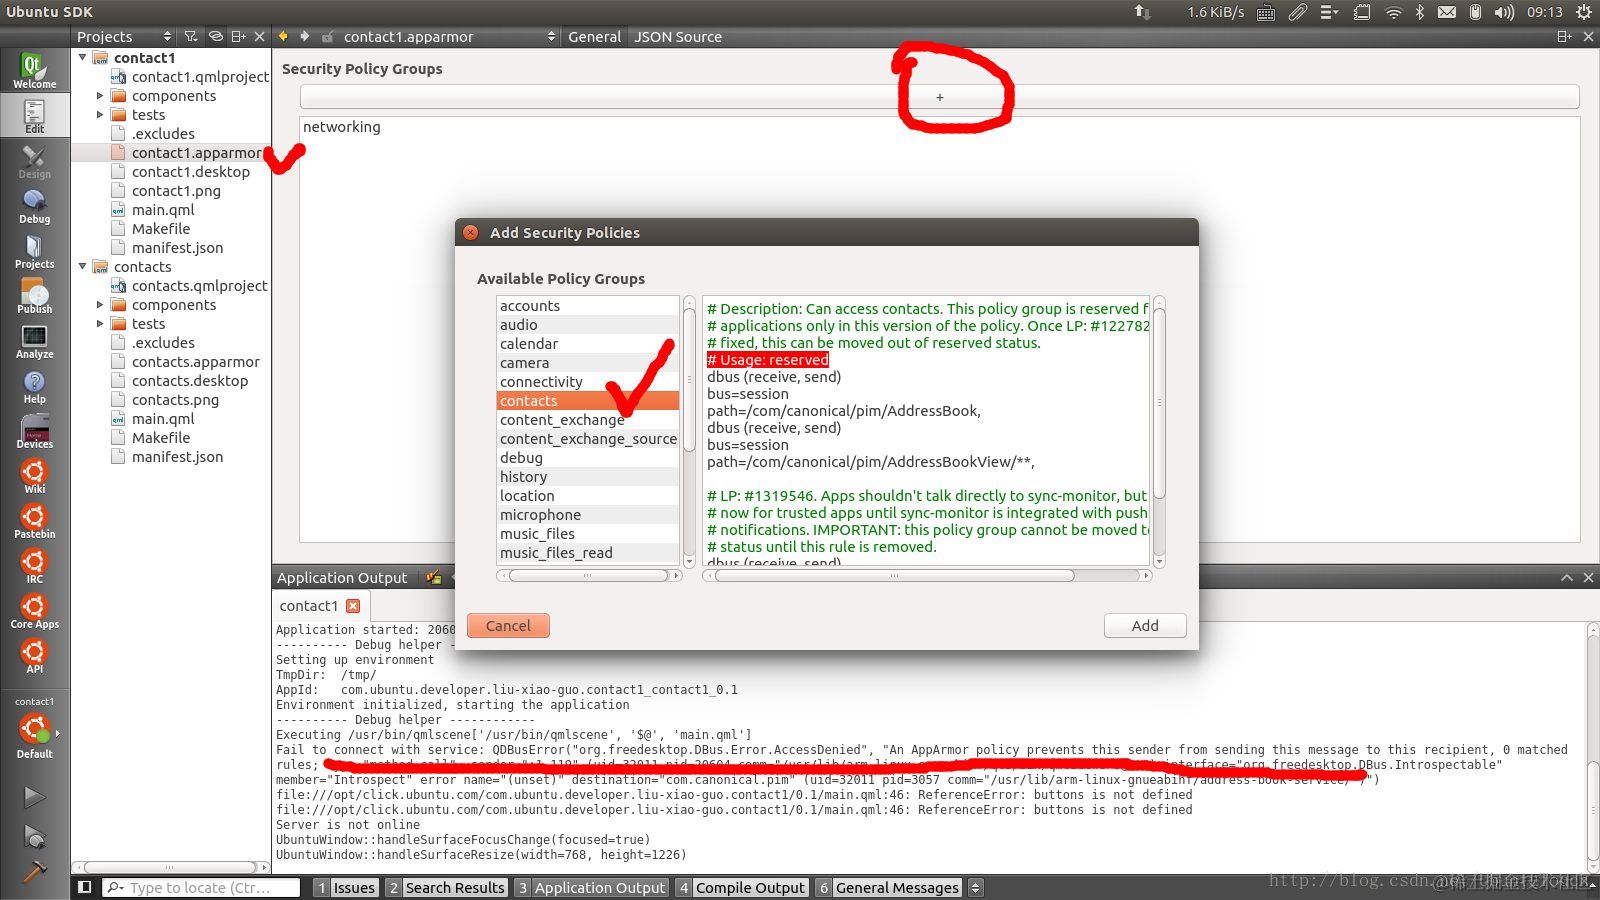Switch to Edit mode
The image size is (1600, 900).
pyautogui.click(x=34, y=116)
